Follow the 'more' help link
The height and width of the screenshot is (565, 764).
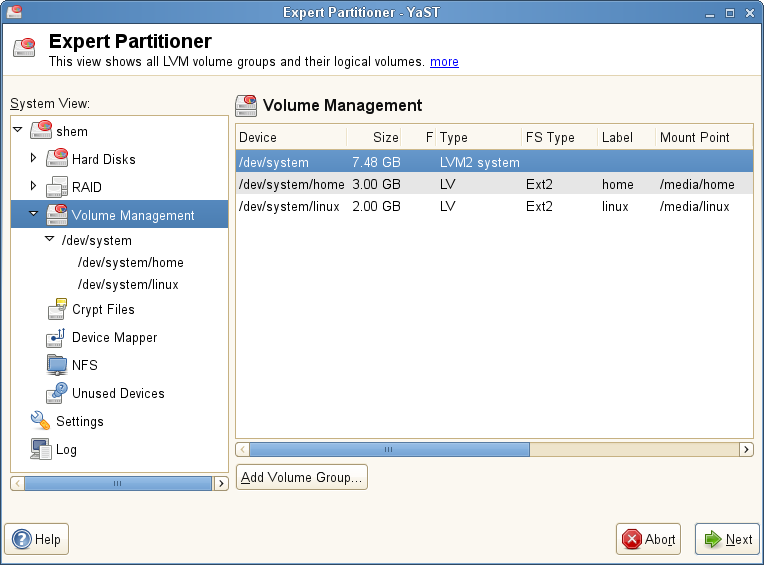pyautogui.click(x=444, y=61)
